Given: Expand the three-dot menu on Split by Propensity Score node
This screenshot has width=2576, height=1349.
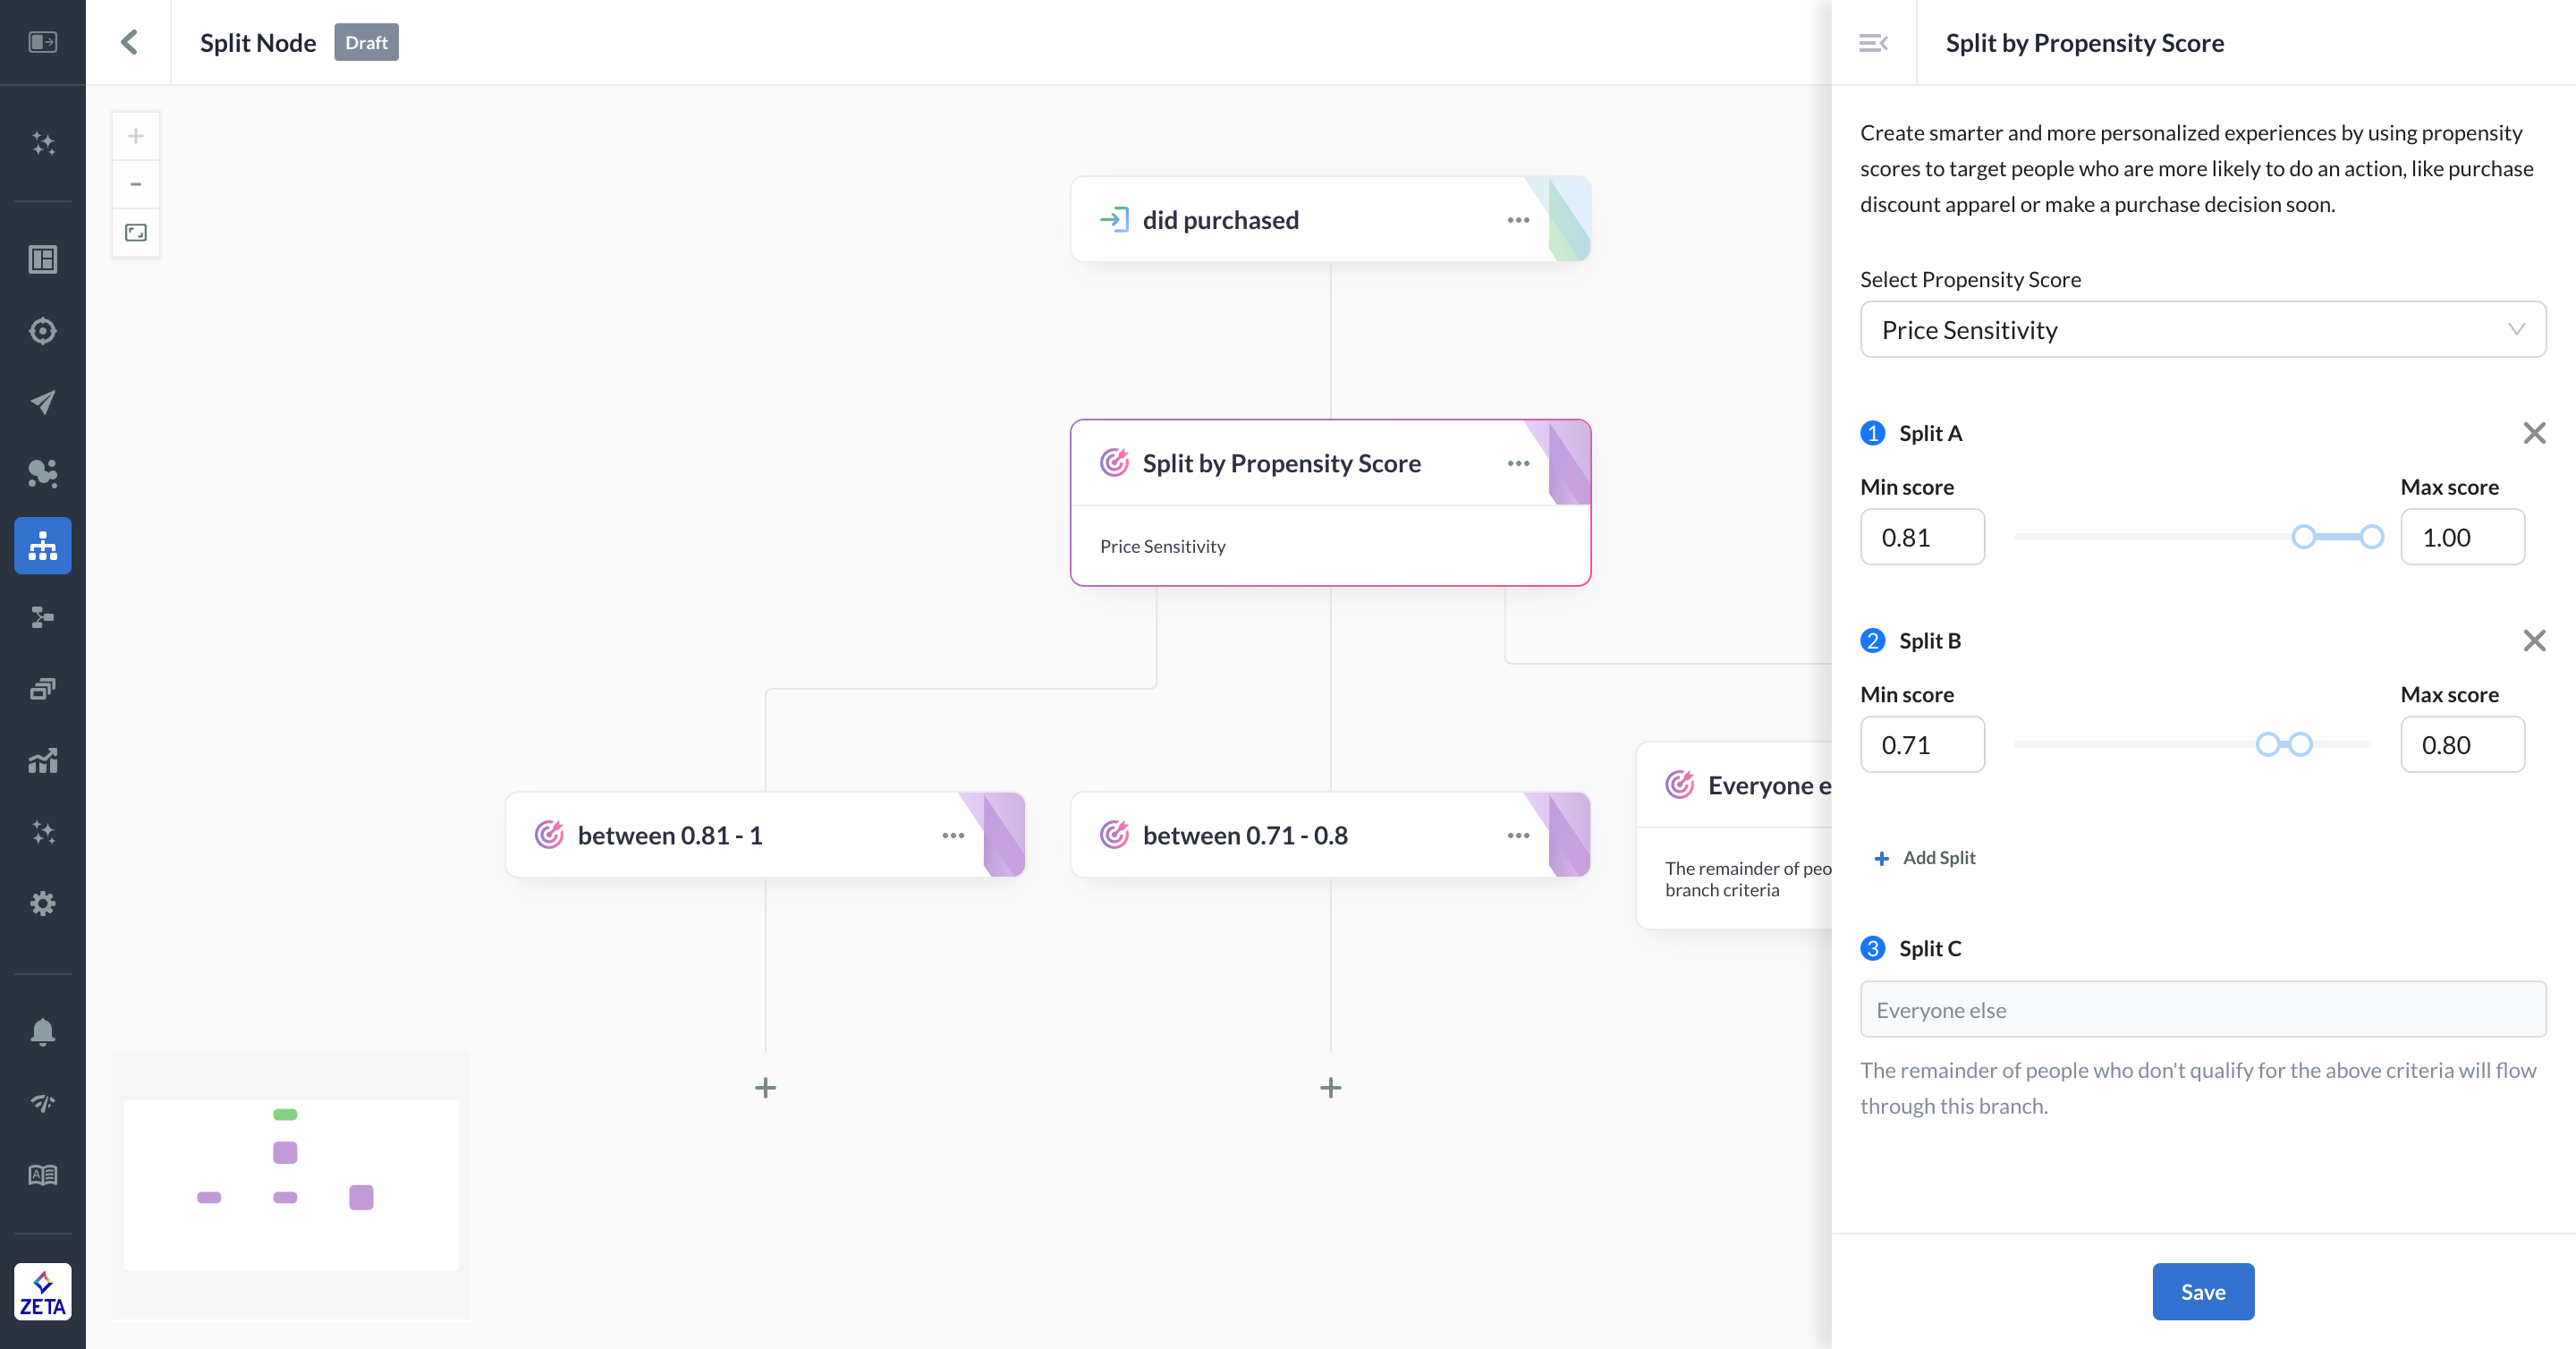Looking at the screenshot, I should 1518,463.
